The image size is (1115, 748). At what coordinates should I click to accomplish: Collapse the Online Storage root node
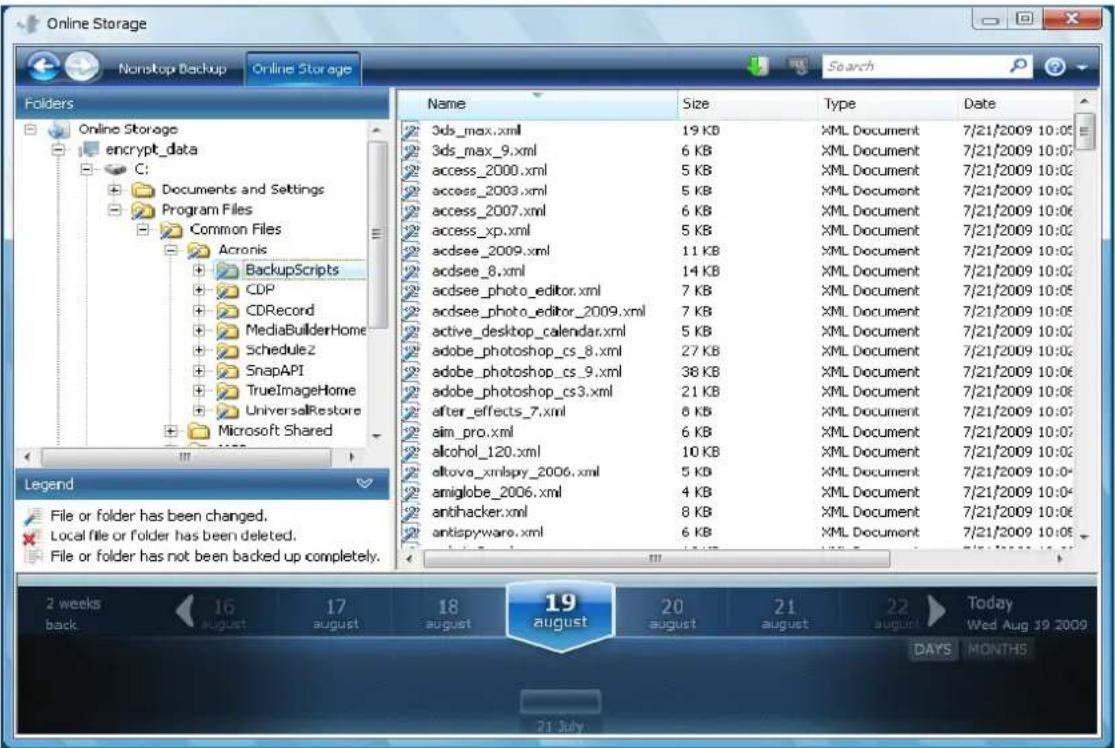click(31, 129)
